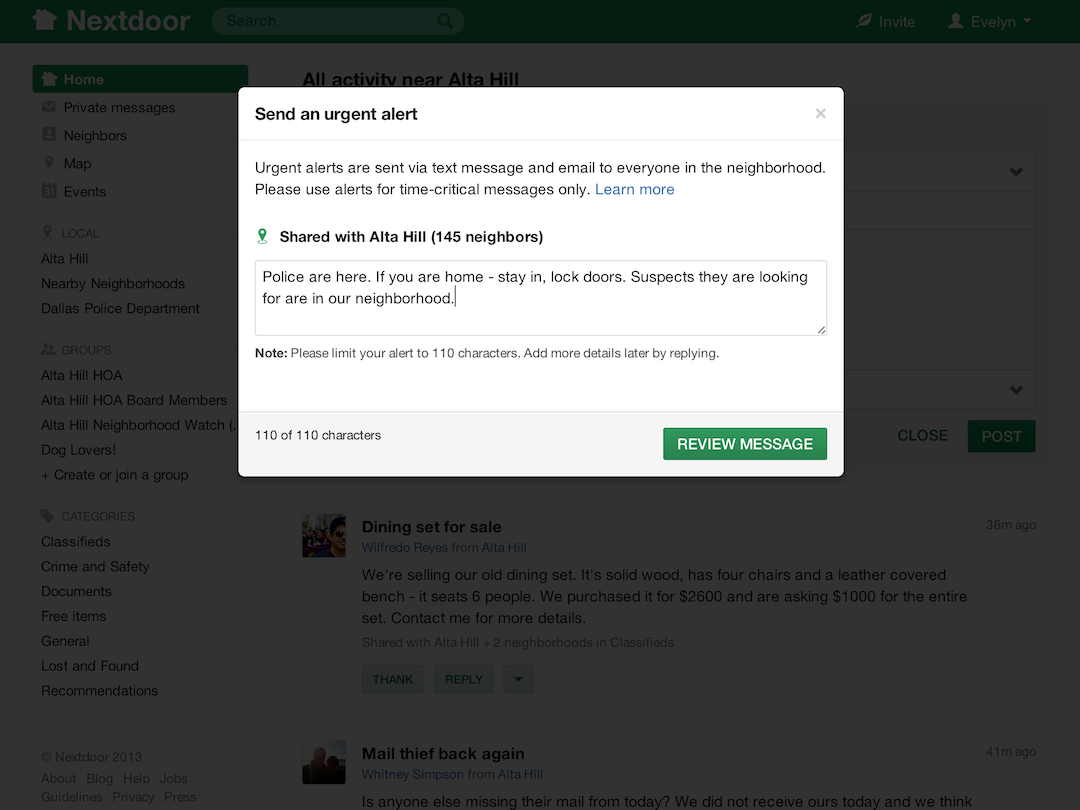Viewport: 1080px width, 810px height.
Task: Click the Map pin icon in sidebar
Action: coord(49,163)
